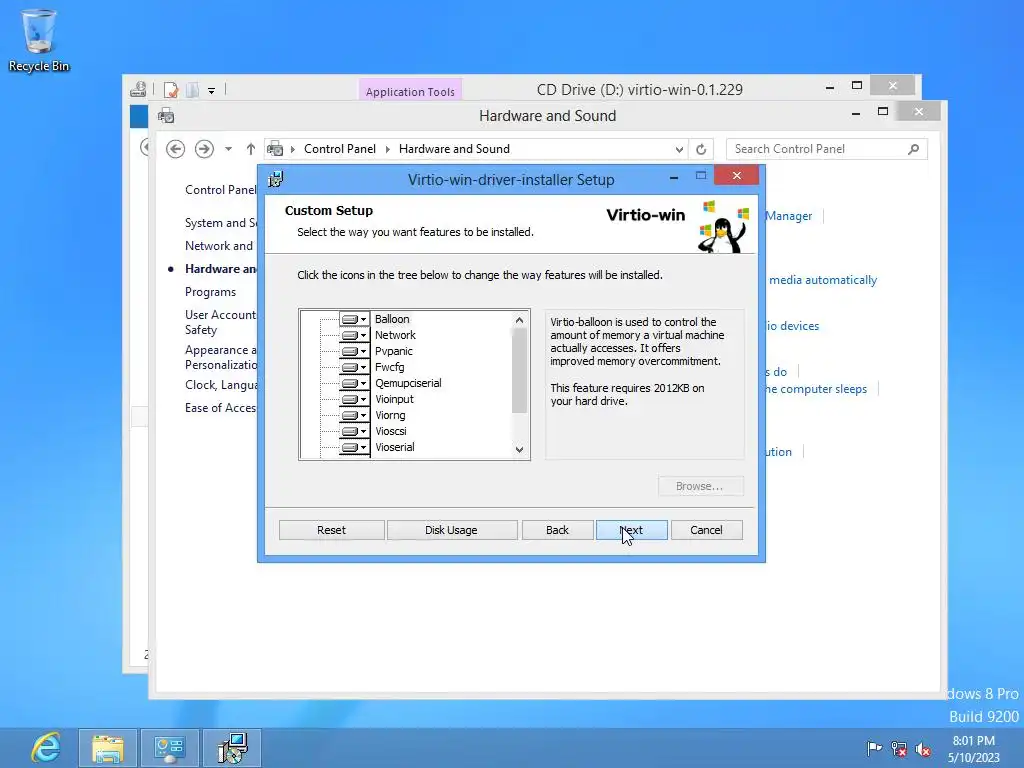Open File Explorer from taskbar

tap(108, 748)
